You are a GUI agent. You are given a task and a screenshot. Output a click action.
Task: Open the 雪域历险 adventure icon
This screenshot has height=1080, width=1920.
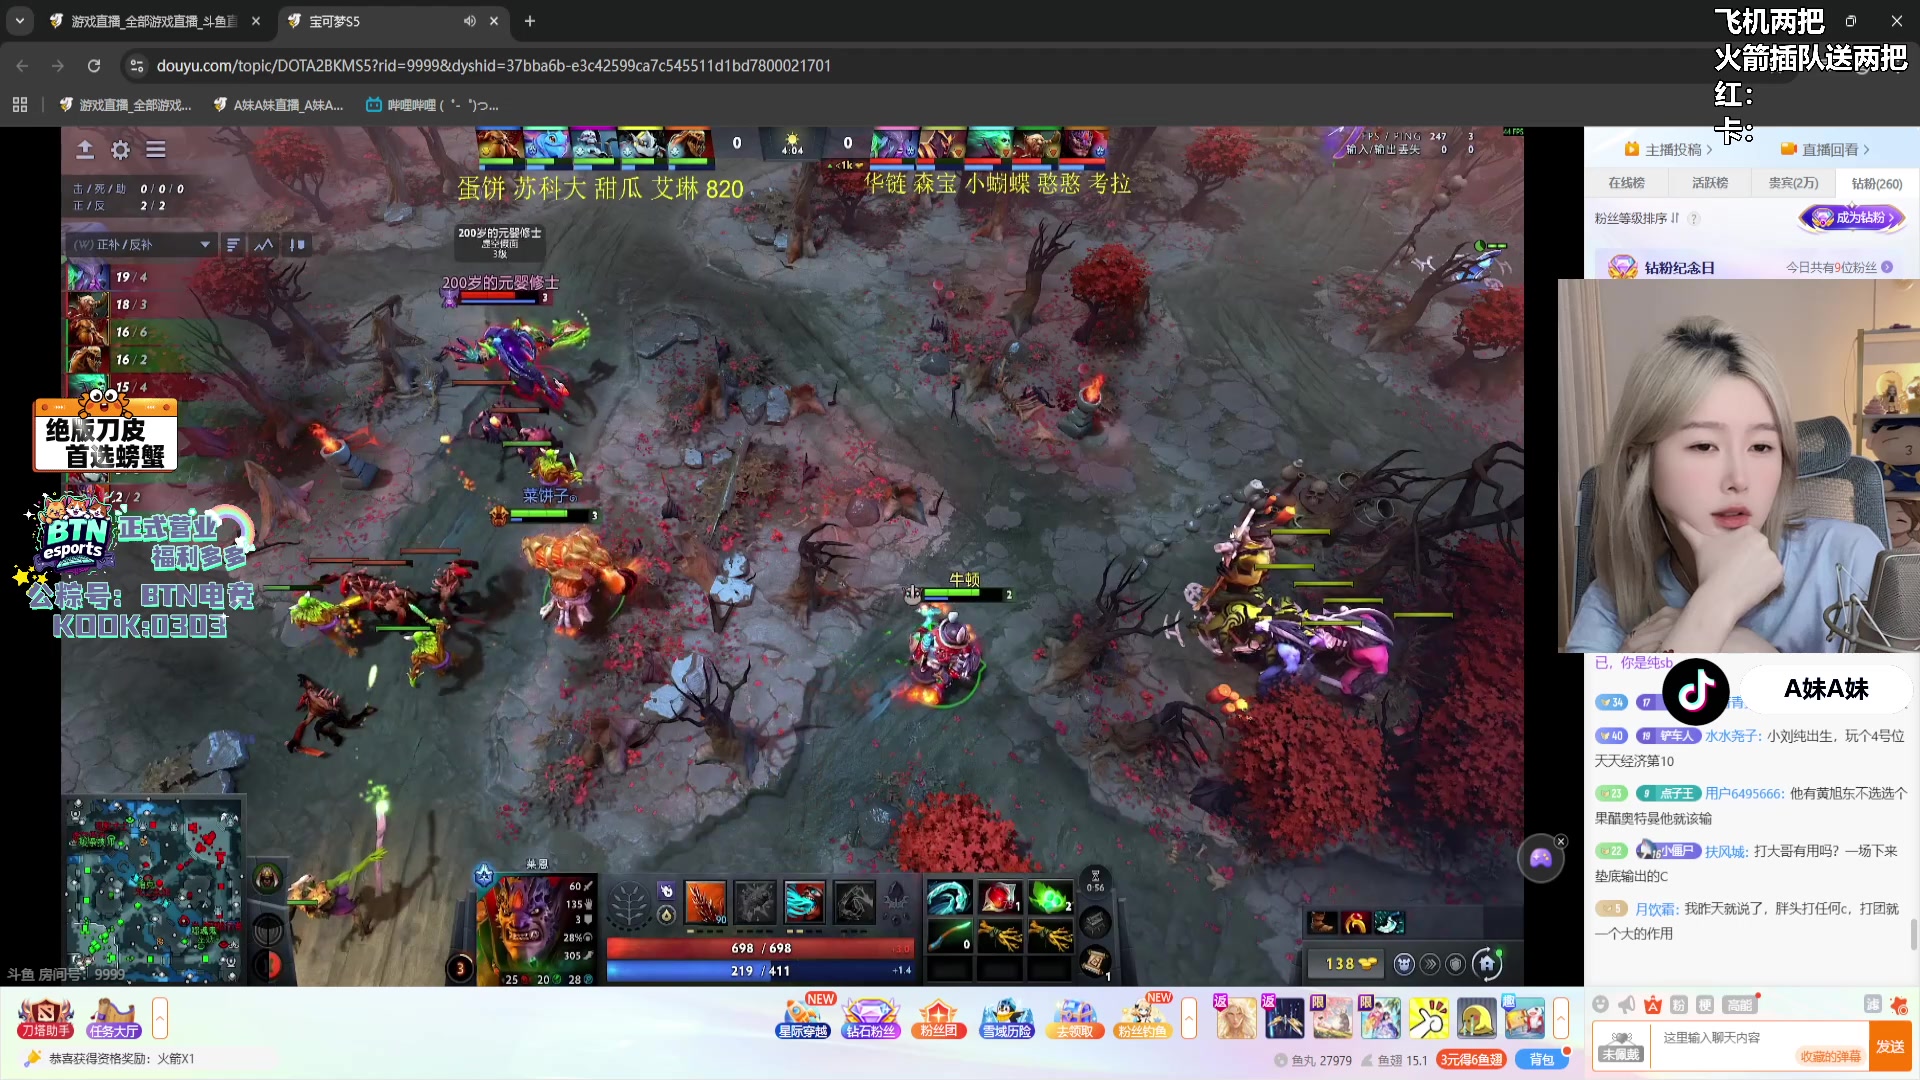[1006, 1019]
